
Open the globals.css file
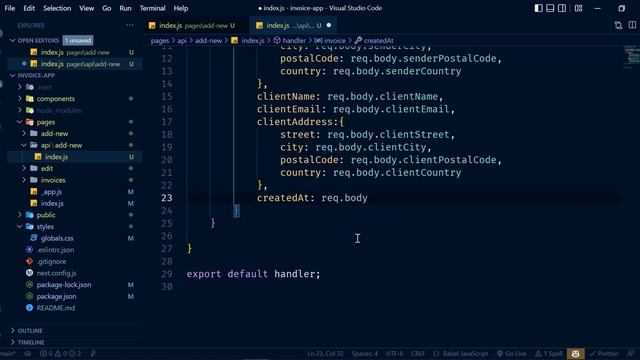click(x=75, y=238)
